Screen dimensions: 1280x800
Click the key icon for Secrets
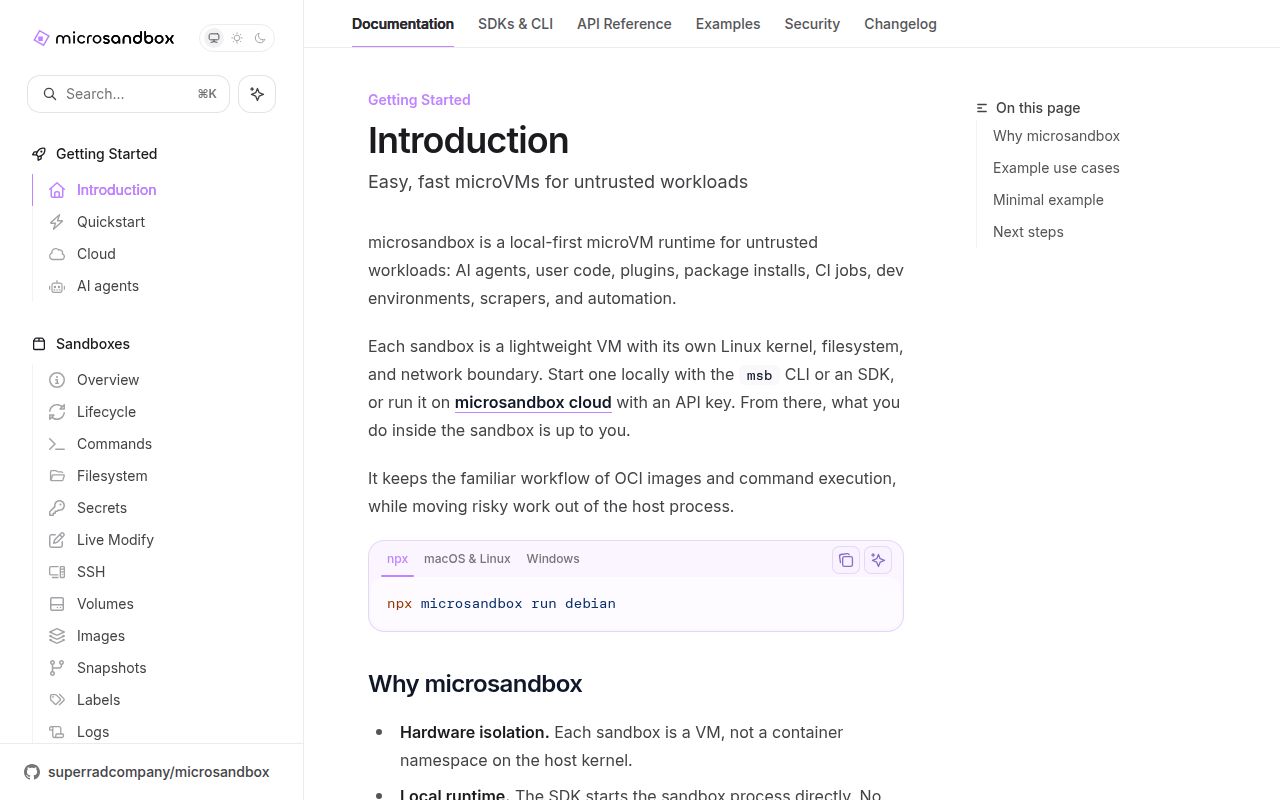pyautogui.click(x=57, y=508)
